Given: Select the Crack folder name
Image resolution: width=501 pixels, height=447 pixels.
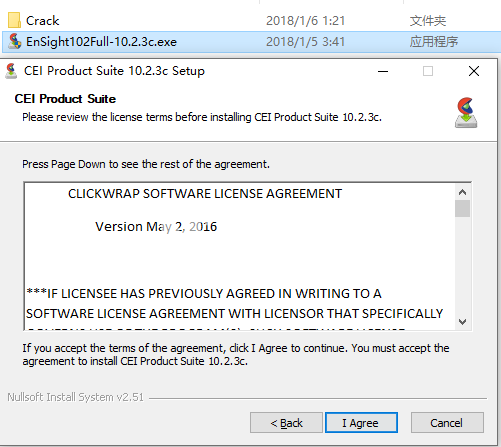Looking at the screenshot, I should pyautogui.click(x=43, y=21).
